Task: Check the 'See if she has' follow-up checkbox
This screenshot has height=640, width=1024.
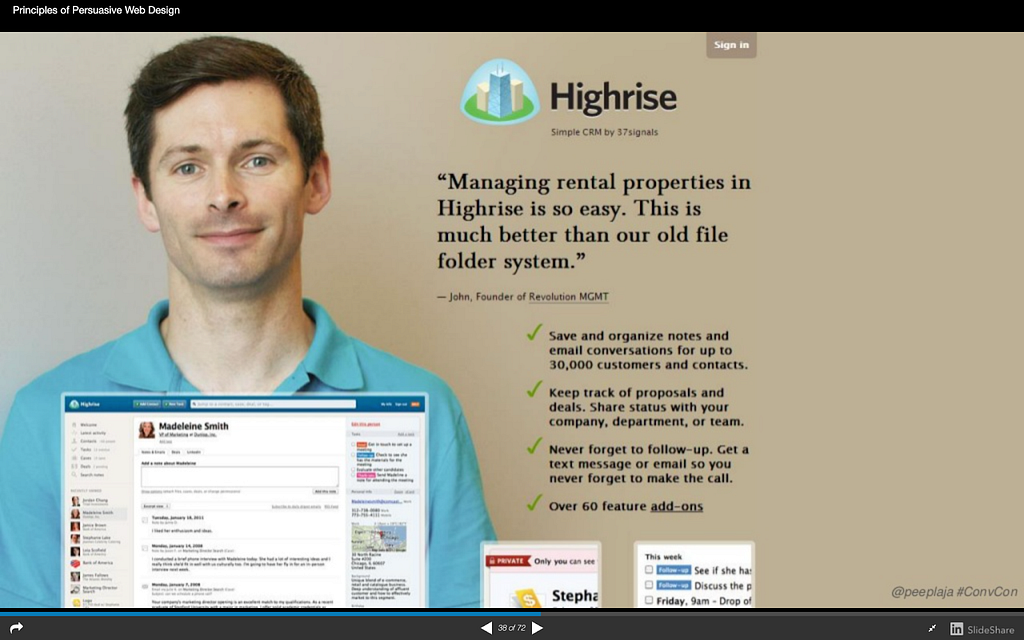Action: [649, 569]
